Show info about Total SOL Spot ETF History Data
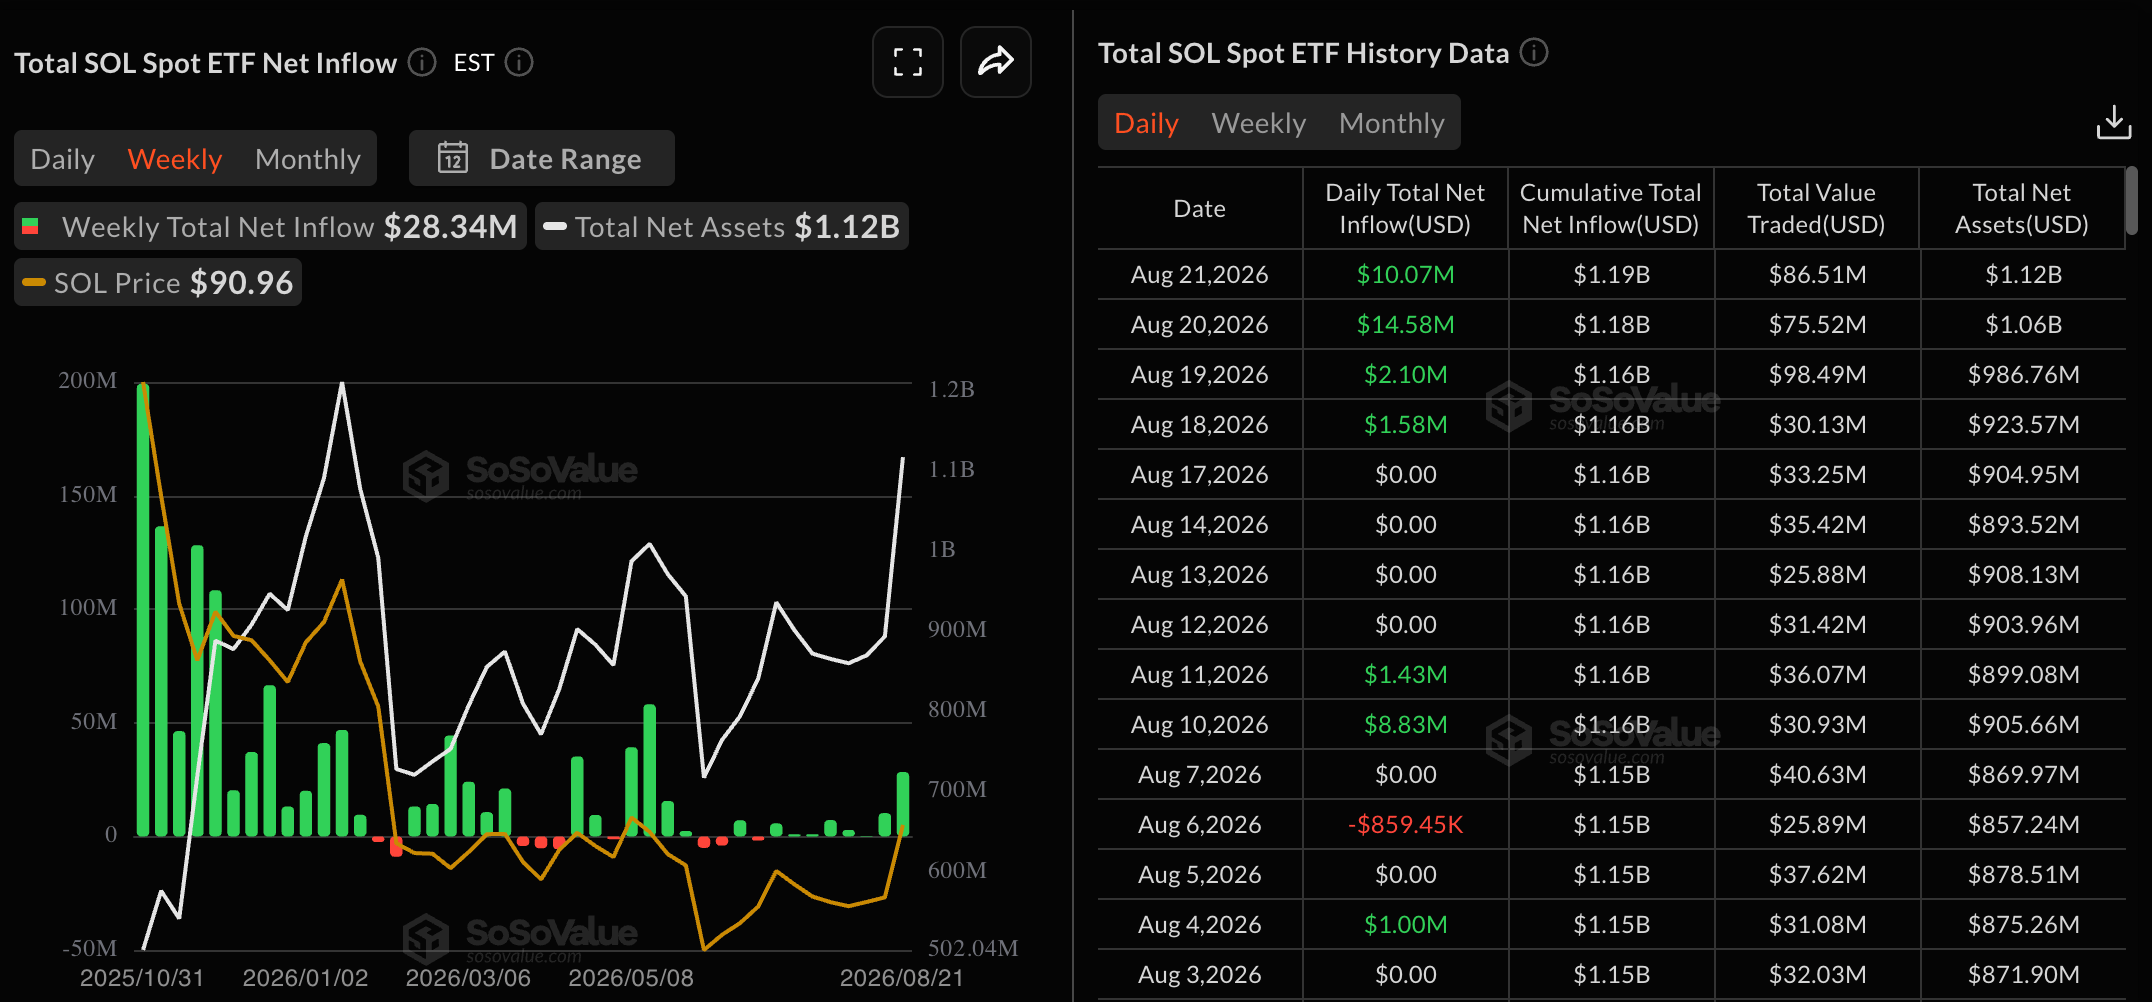 (1534, 52)
